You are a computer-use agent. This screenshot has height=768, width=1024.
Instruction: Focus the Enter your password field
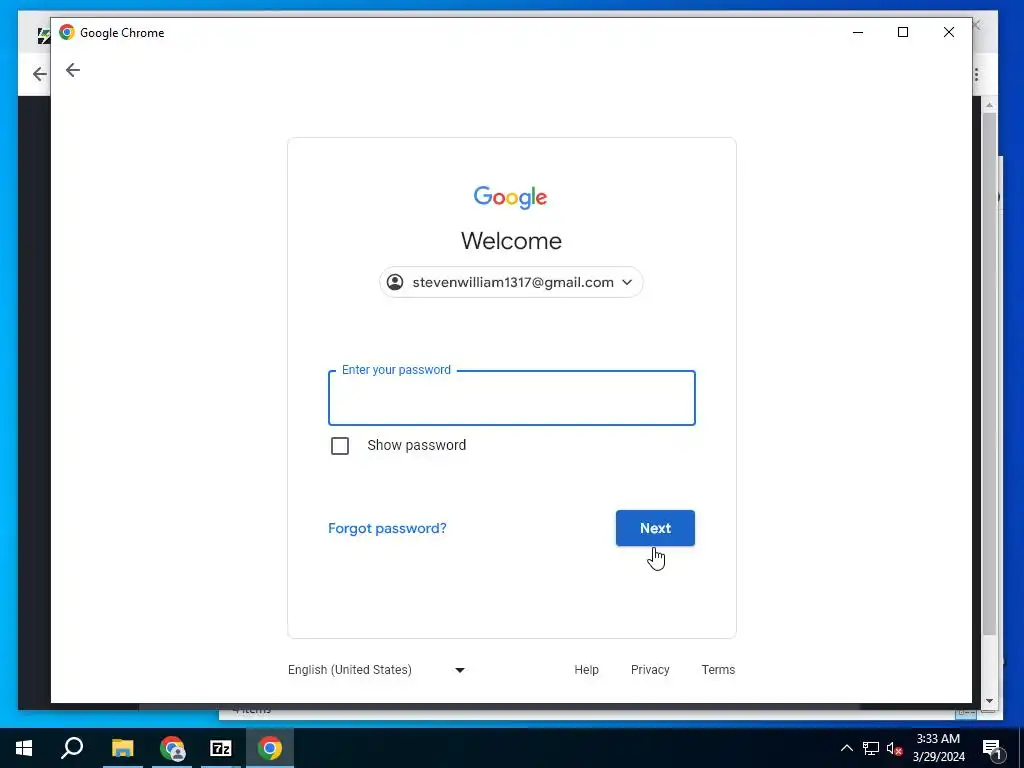(x=511, y=398)
